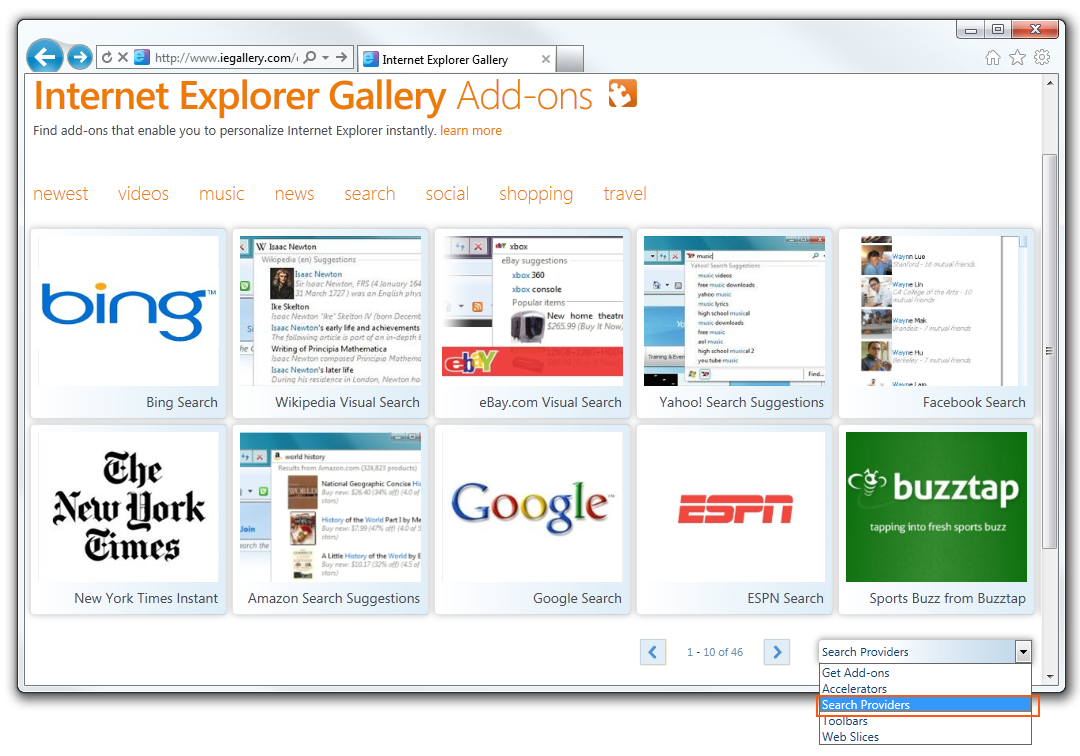This screenshot has height=756, width=1080.
Task: Click the vertical scrollbar thumb
Action: tap(1049, 351)
